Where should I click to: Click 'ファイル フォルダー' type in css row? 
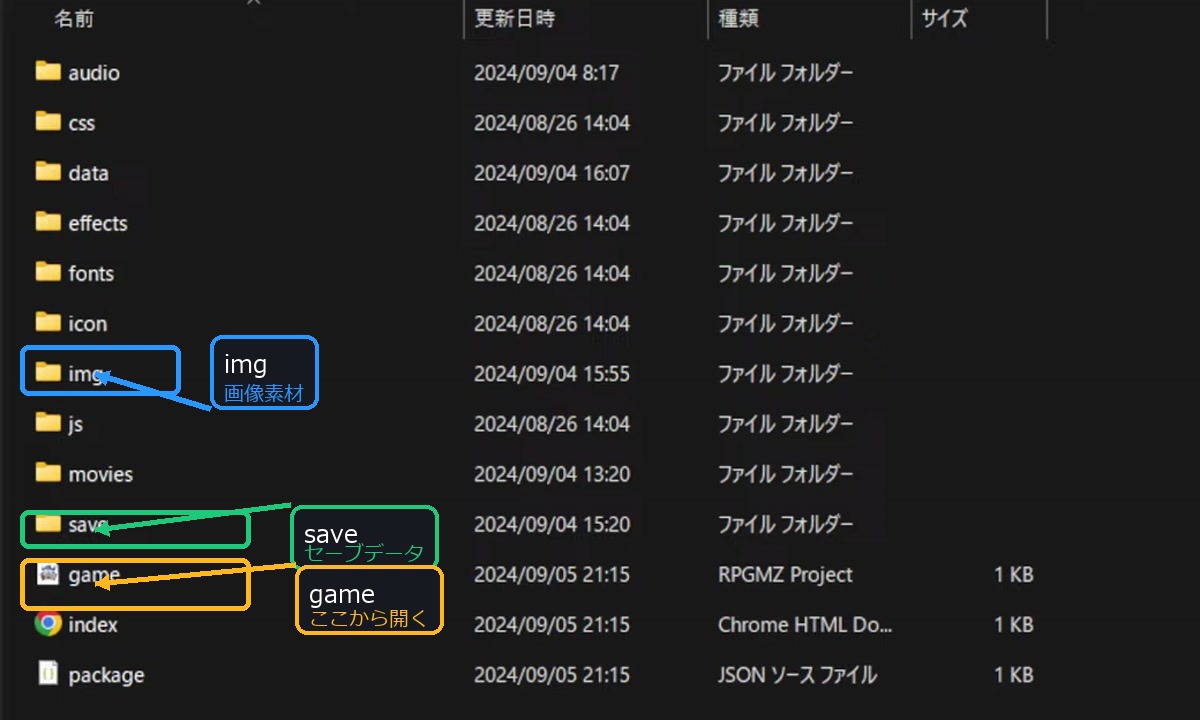point(786,123)
